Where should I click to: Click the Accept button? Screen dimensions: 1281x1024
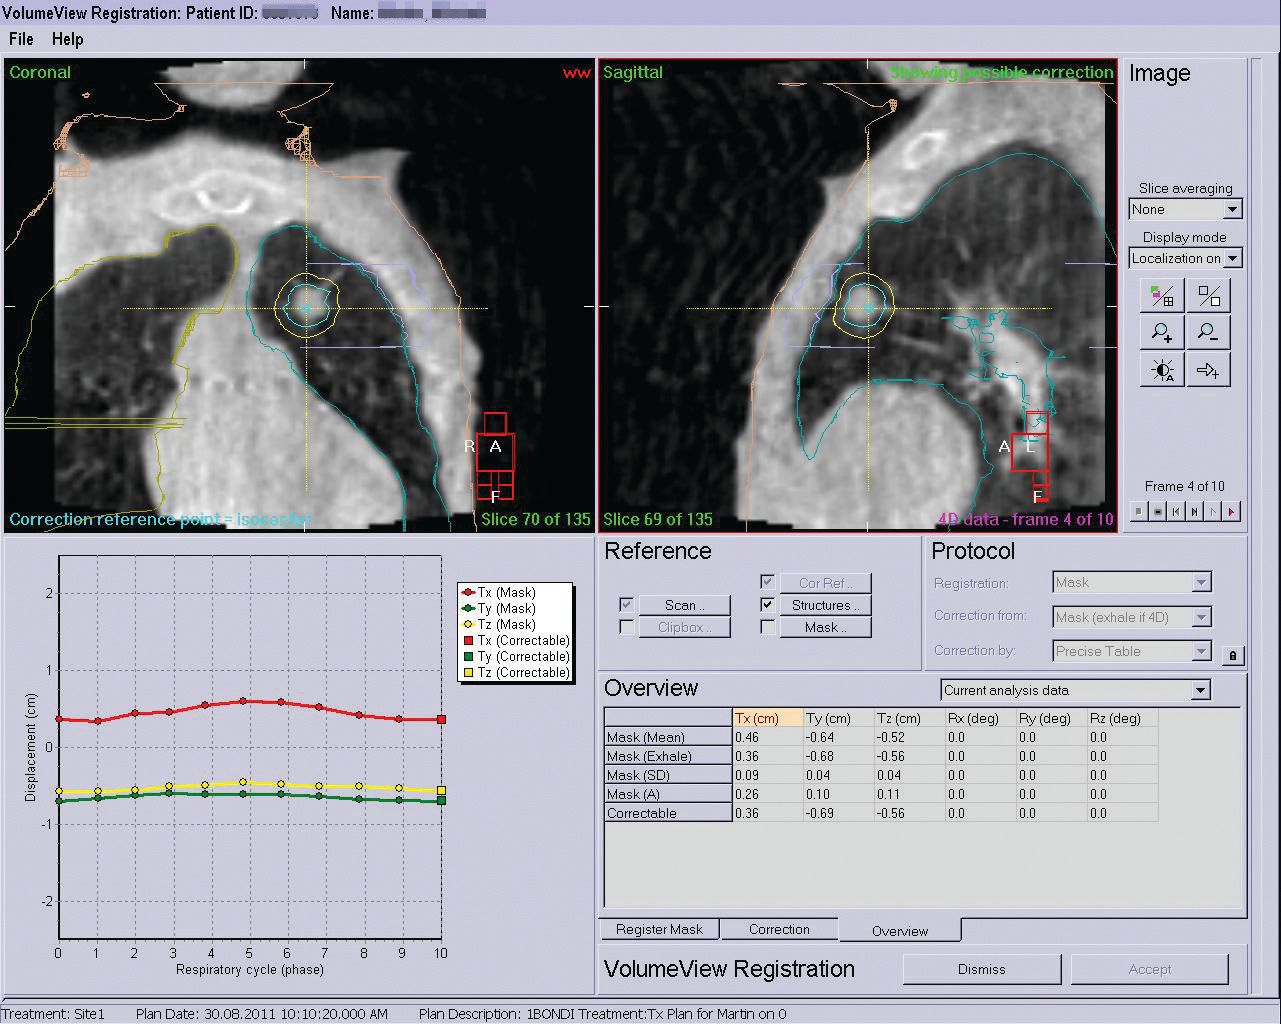point(1150,969)
